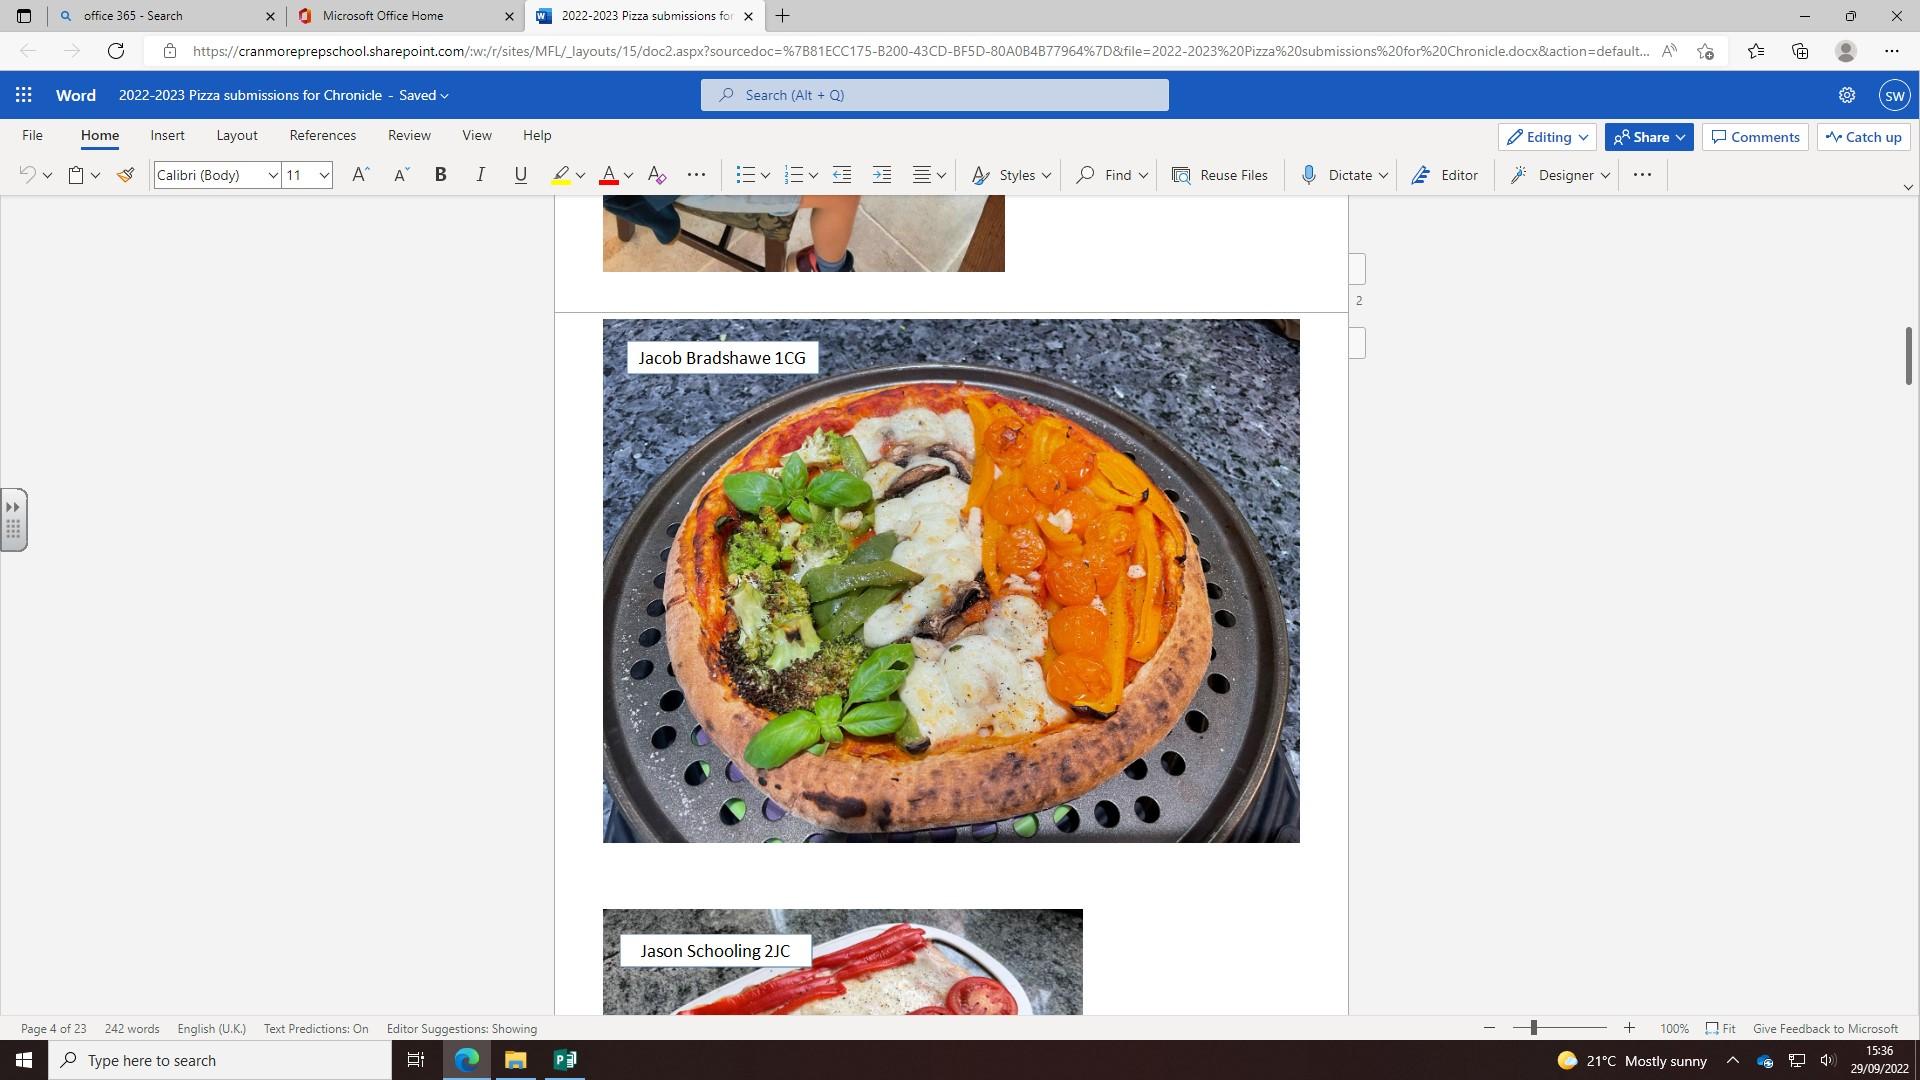This screenshot has height=1080, width=1920.
Task: Toggle underline formatting
Action: click(x=520, y=175)
